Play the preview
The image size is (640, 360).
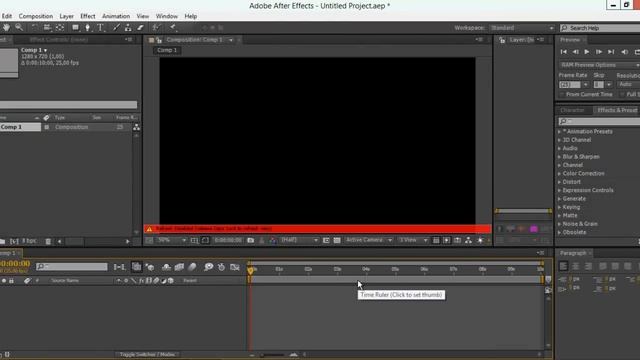click(587, 52)
